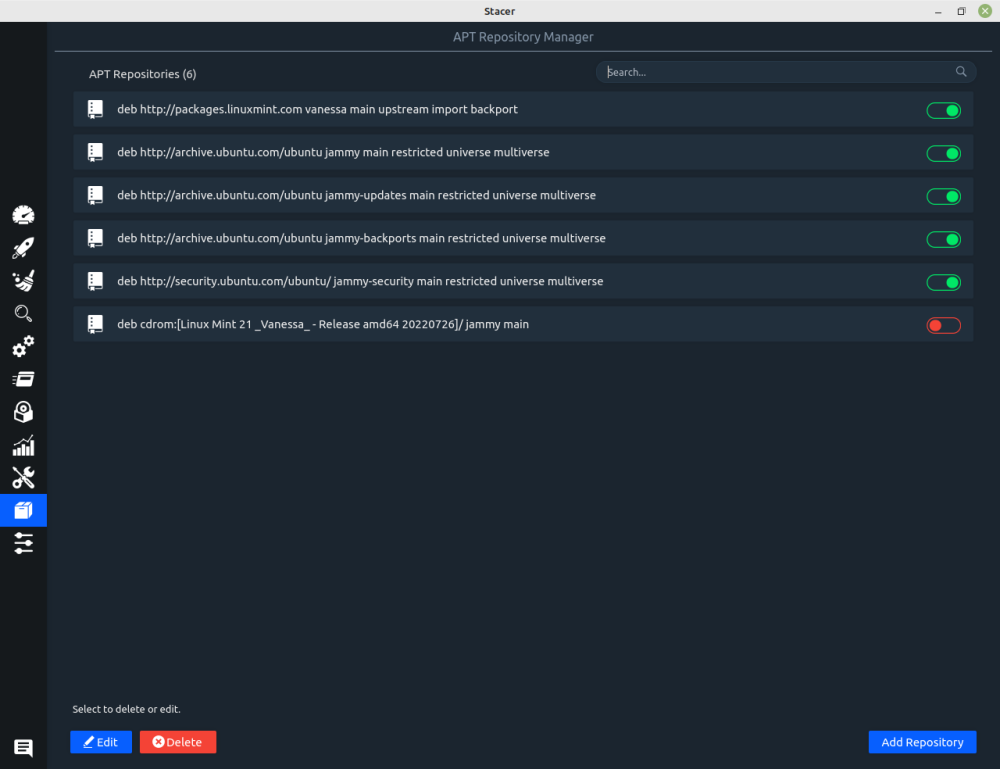Open Startup Apps rocket icon

pos(24,248)
